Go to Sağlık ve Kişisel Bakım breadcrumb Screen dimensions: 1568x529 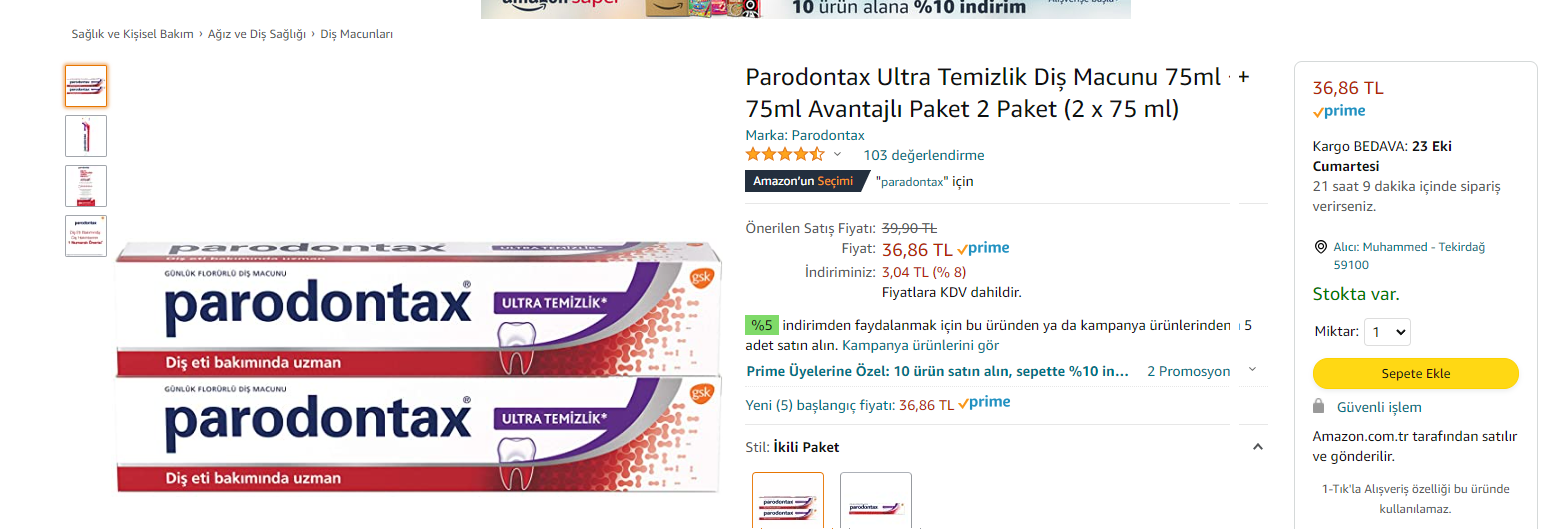tap(132, 34)
